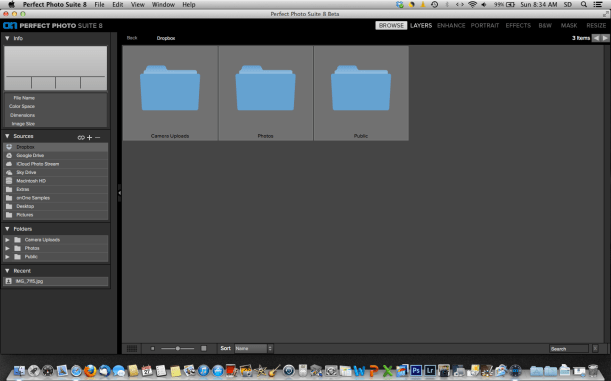Image resolution: width=611 pixels, height=381 pixels.
Task: Click the Google Drive source icon
Action: coord(9,155)
